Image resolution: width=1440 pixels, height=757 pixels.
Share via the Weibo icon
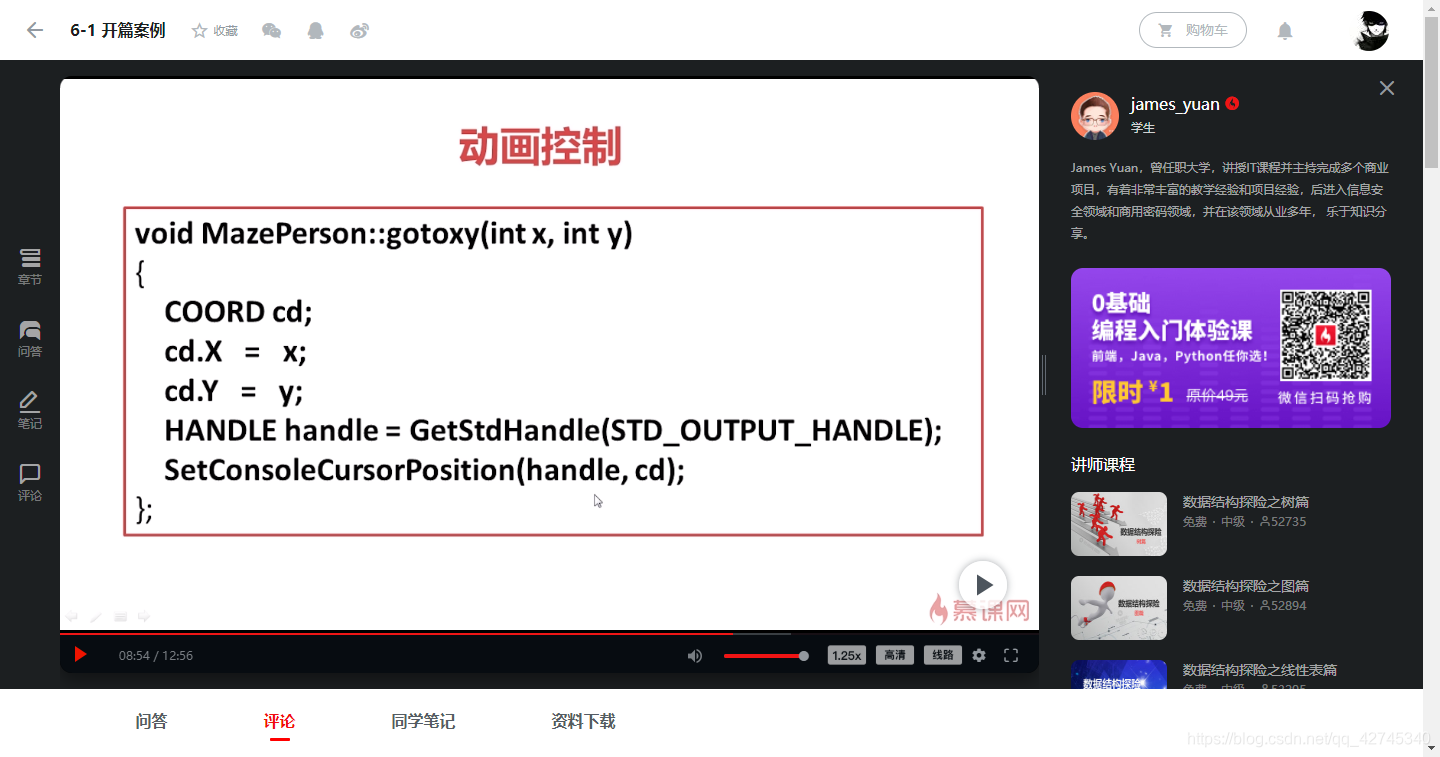tap(360, 31)
